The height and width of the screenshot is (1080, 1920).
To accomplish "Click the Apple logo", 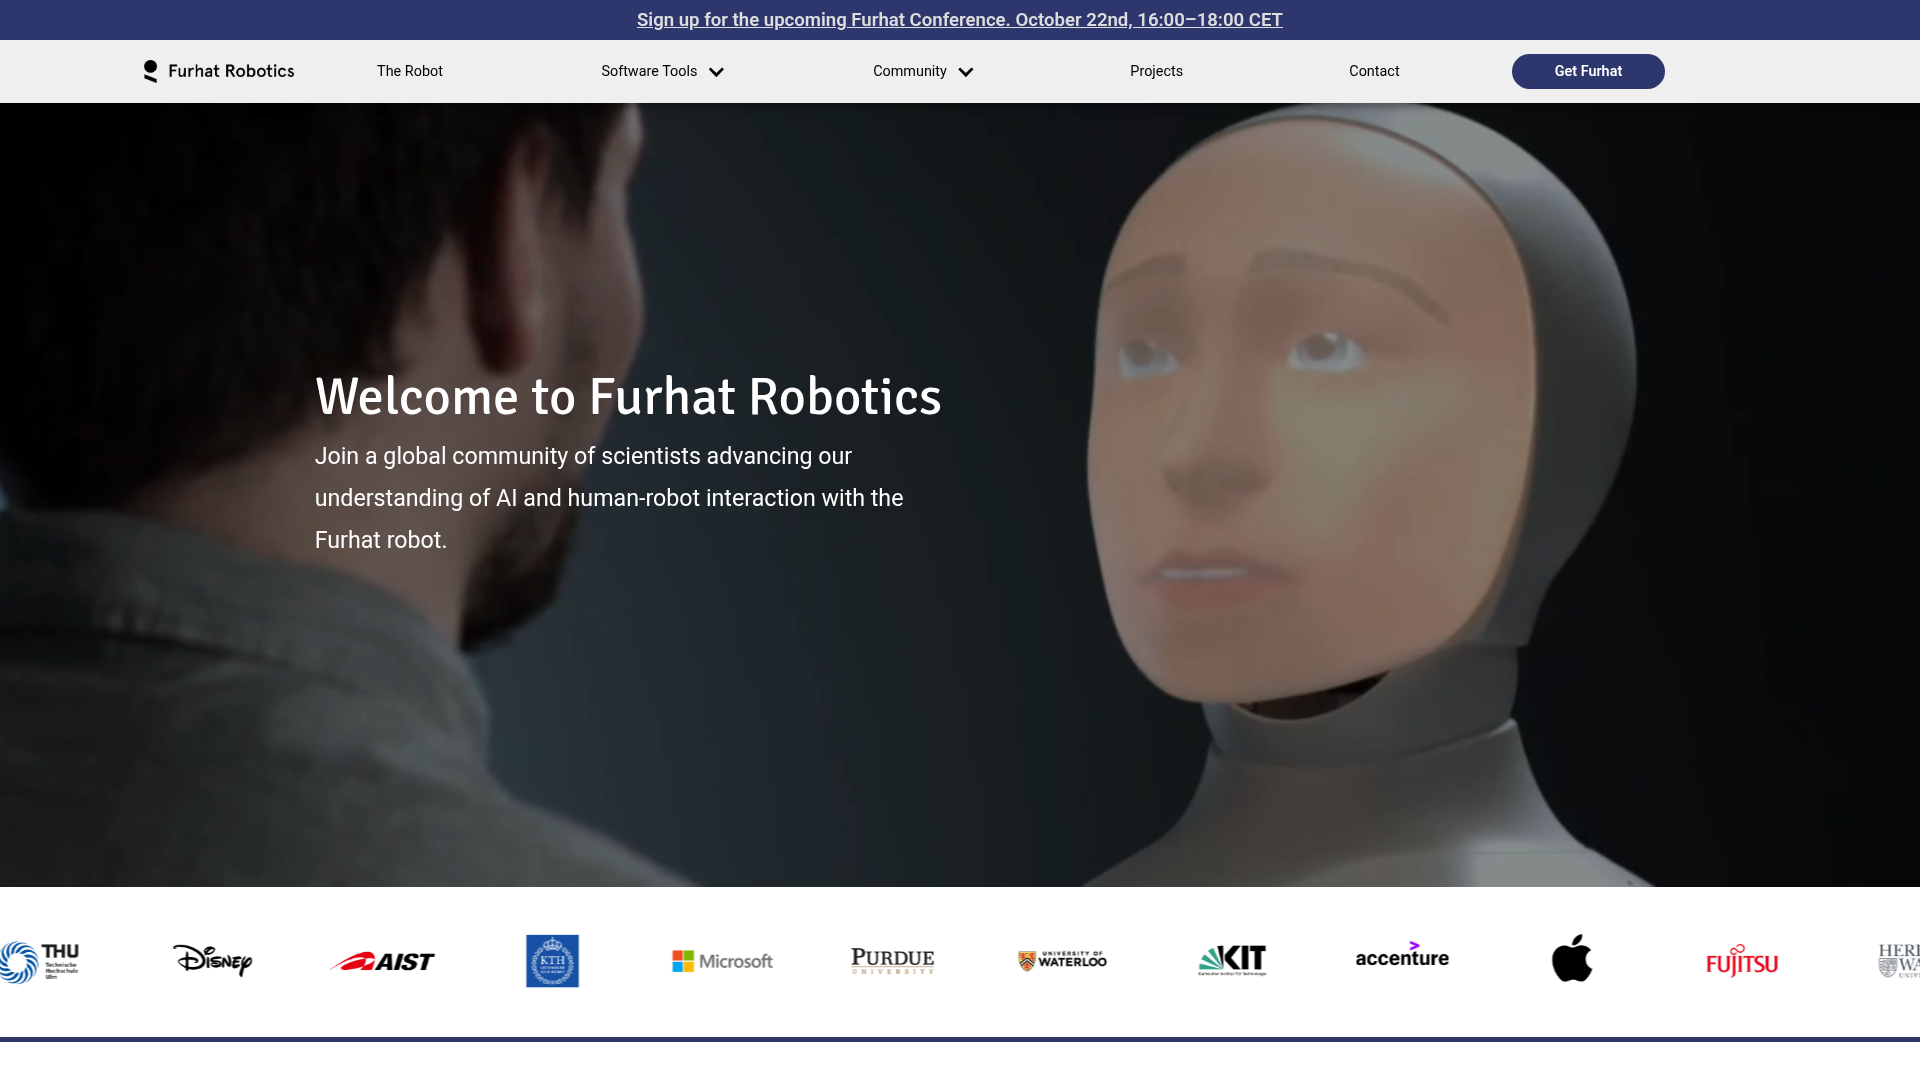I will 1572,958.
